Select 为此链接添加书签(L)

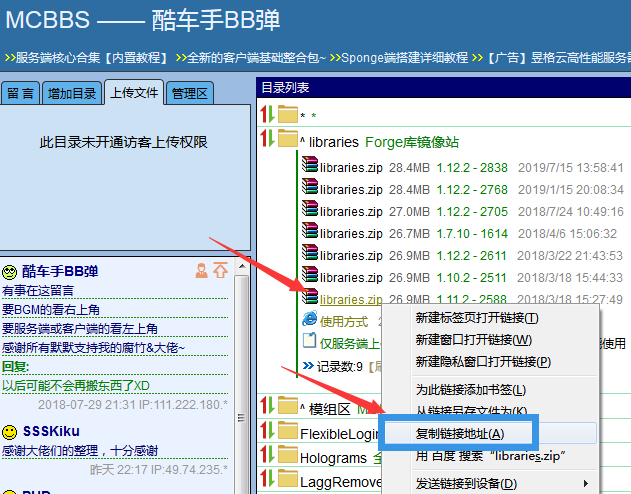click(471, 390)
